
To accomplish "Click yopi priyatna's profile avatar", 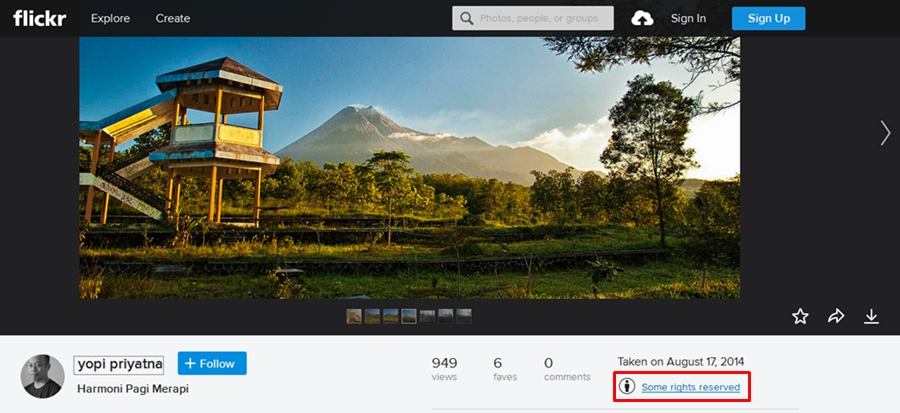I will click(x=43, y=376).
